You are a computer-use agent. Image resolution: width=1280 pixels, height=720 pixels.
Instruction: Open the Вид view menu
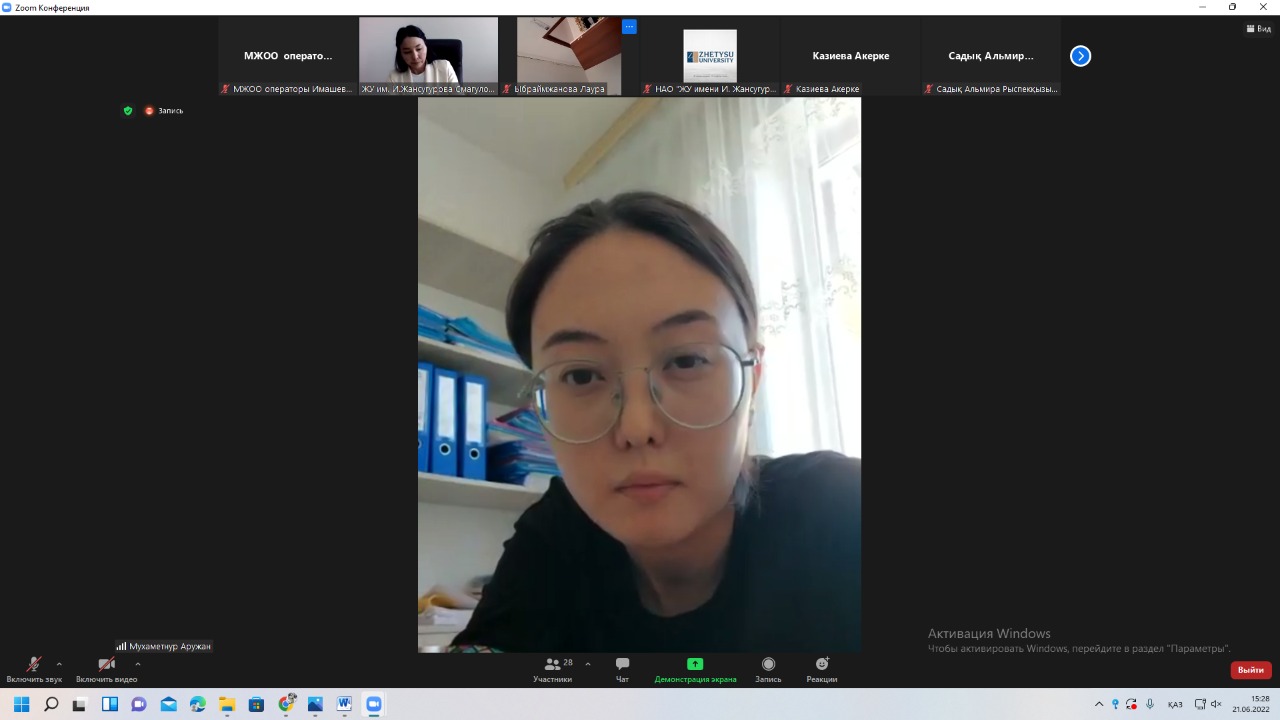[1257, 29]
